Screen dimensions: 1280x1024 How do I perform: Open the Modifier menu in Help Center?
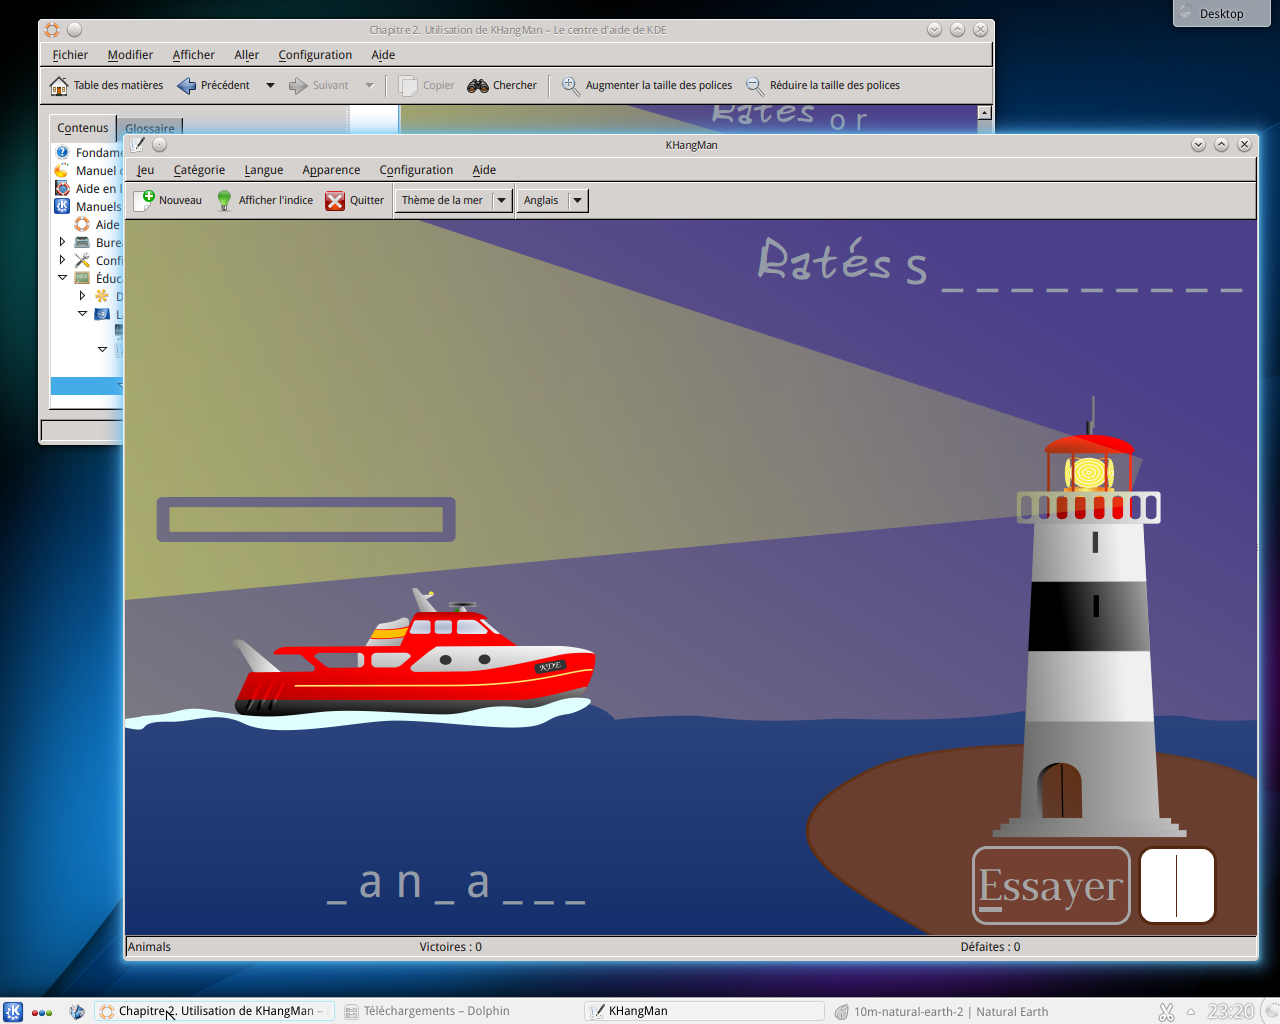tap(130, 55)
